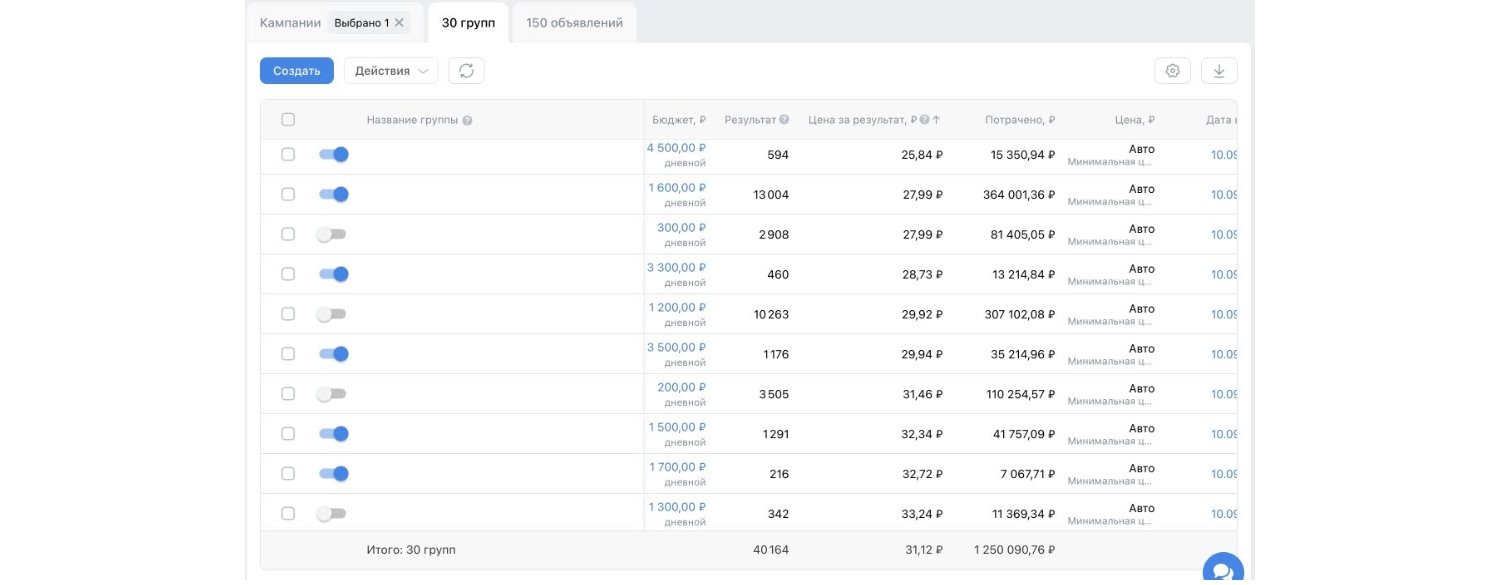Screen dimensions: 1500x585
Task: Click the download report icon
Action: click(x=1219, y=71)
